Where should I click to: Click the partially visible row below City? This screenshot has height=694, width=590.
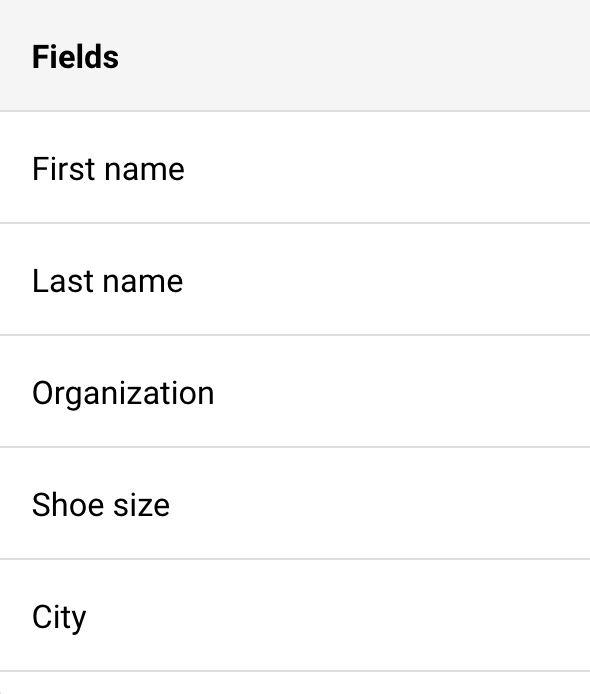(x=295, y=683)
